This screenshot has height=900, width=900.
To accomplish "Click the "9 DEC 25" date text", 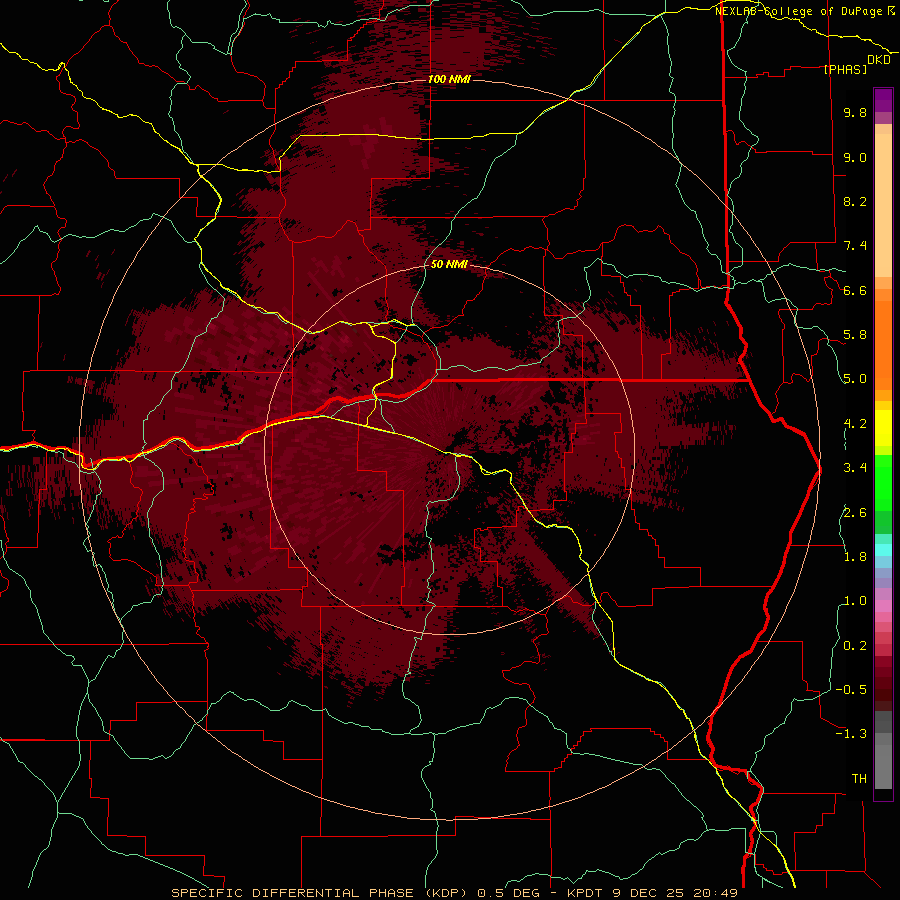I will click(x=648, y=893).
